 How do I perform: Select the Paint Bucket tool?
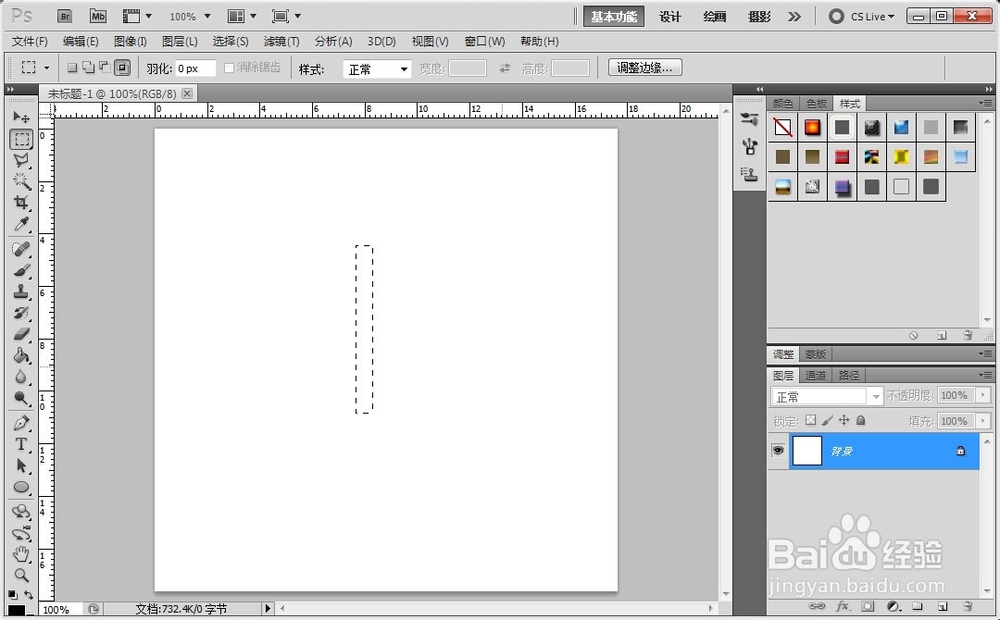tap(21, 355)
